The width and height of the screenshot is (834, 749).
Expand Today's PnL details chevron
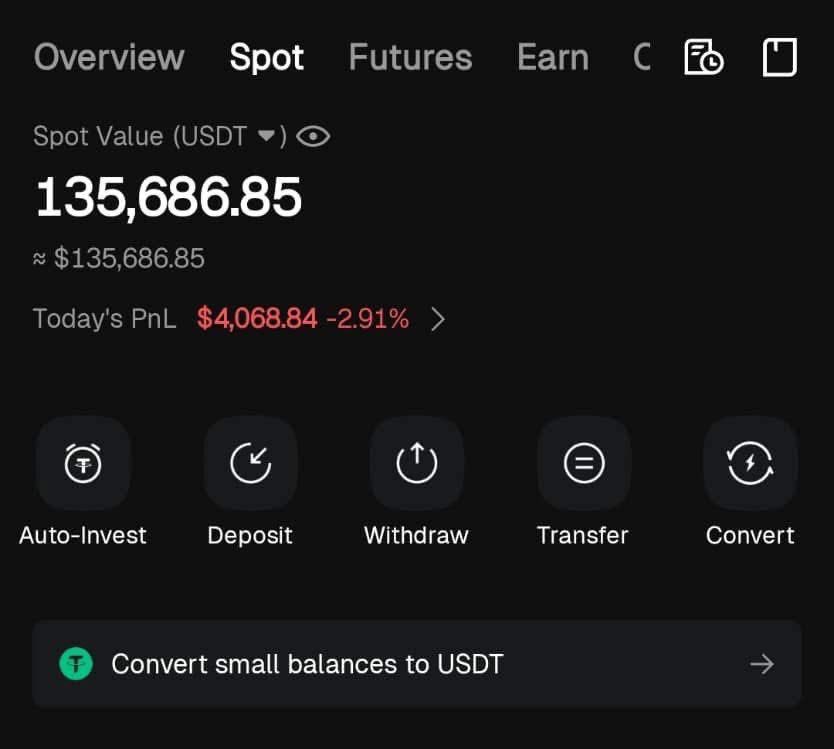pyautogui.click(x=437, y=319)
